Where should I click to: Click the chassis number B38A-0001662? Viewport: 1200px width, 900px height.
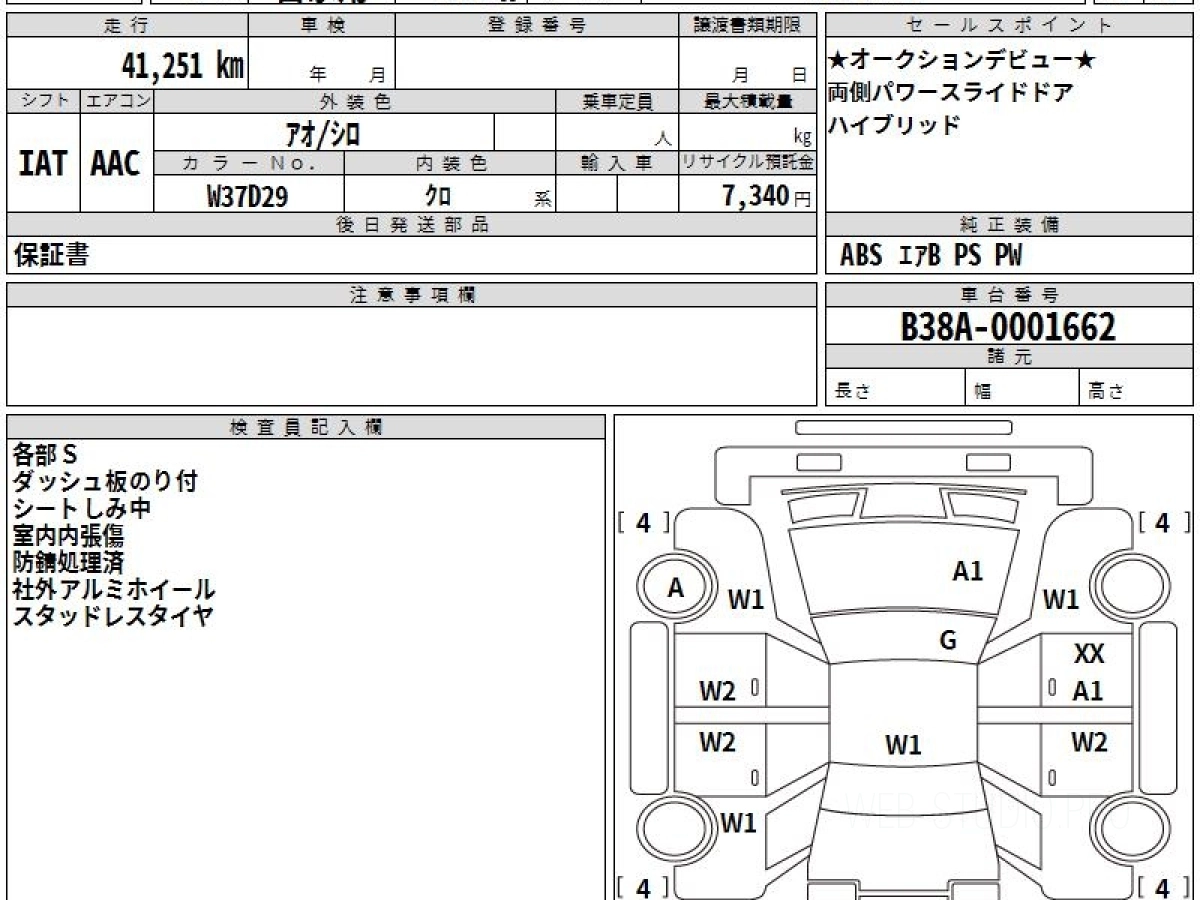[1008, 327]
